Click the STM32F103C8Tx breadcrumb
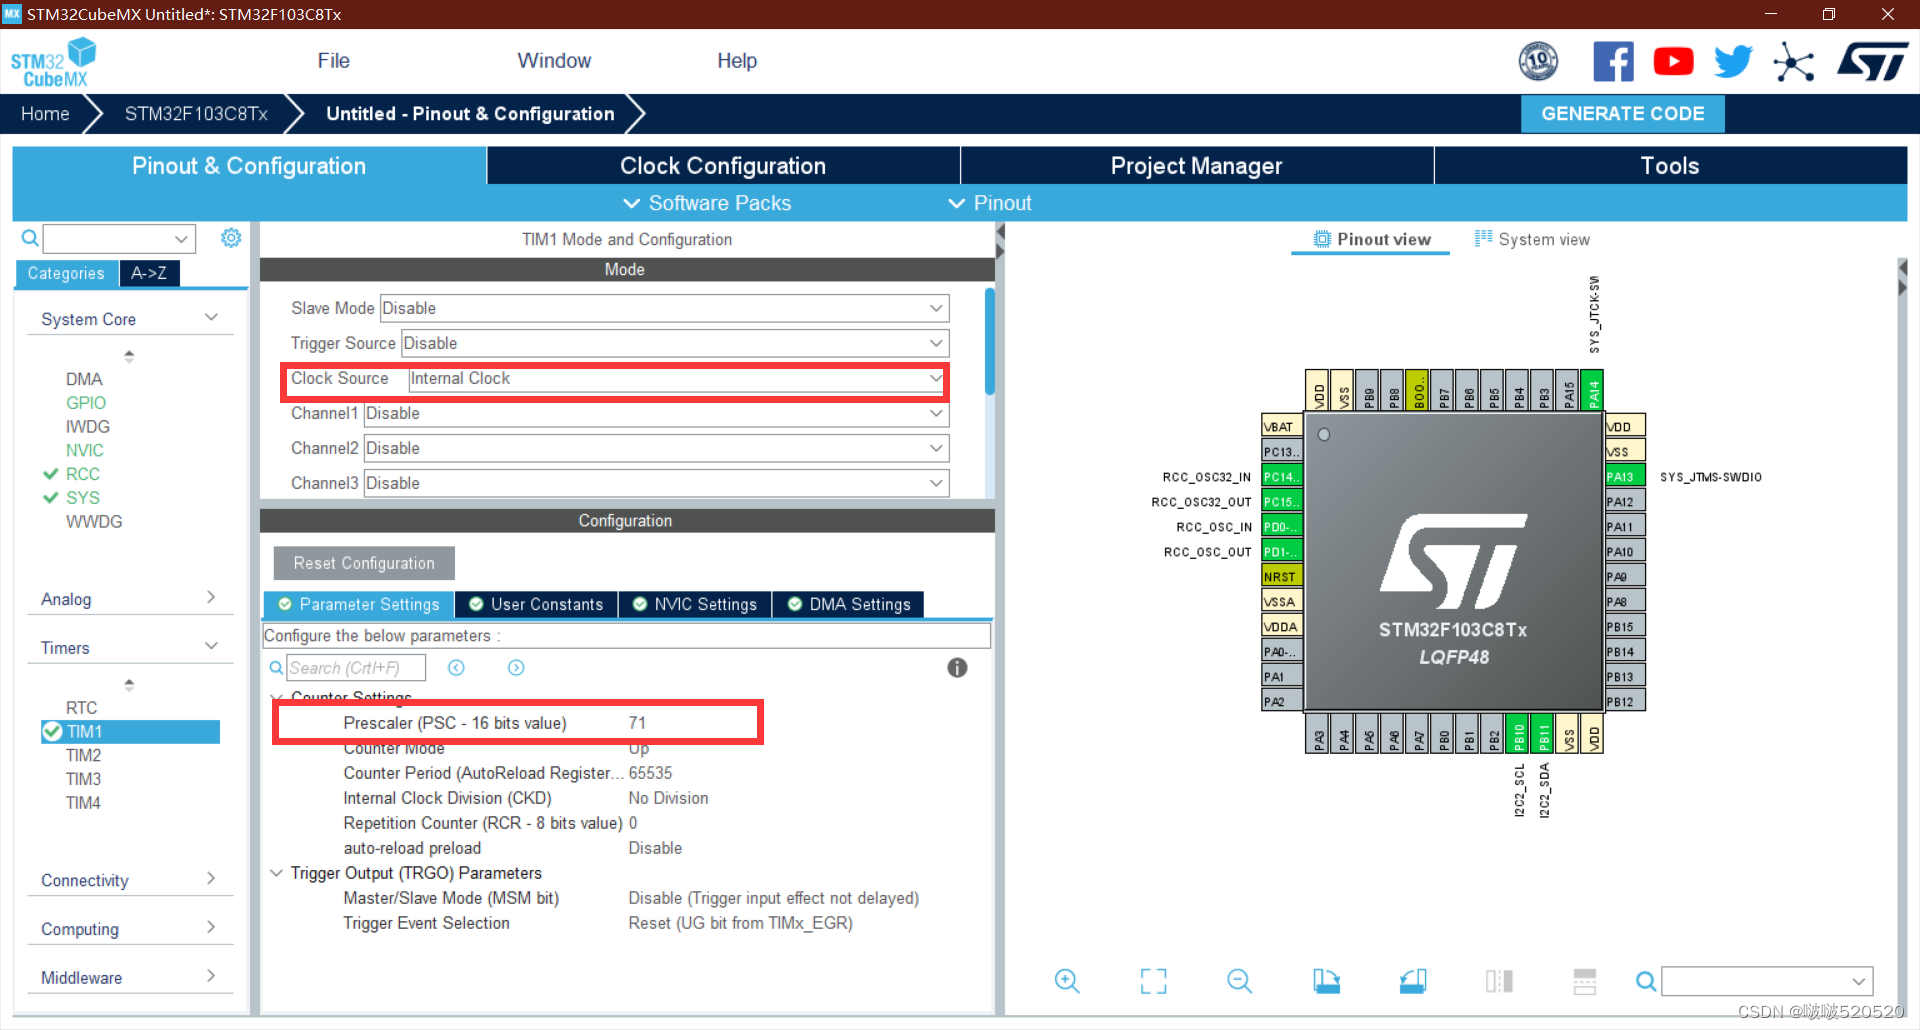Image resolution: width=1920 pixels, height=1030 pixels. pos(196,114)
